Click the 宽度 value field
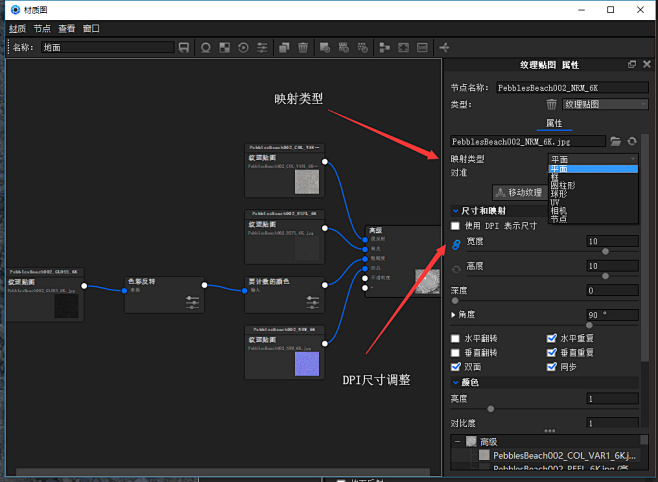The height and width of the screenshot is (482, 658). point(612,241)
